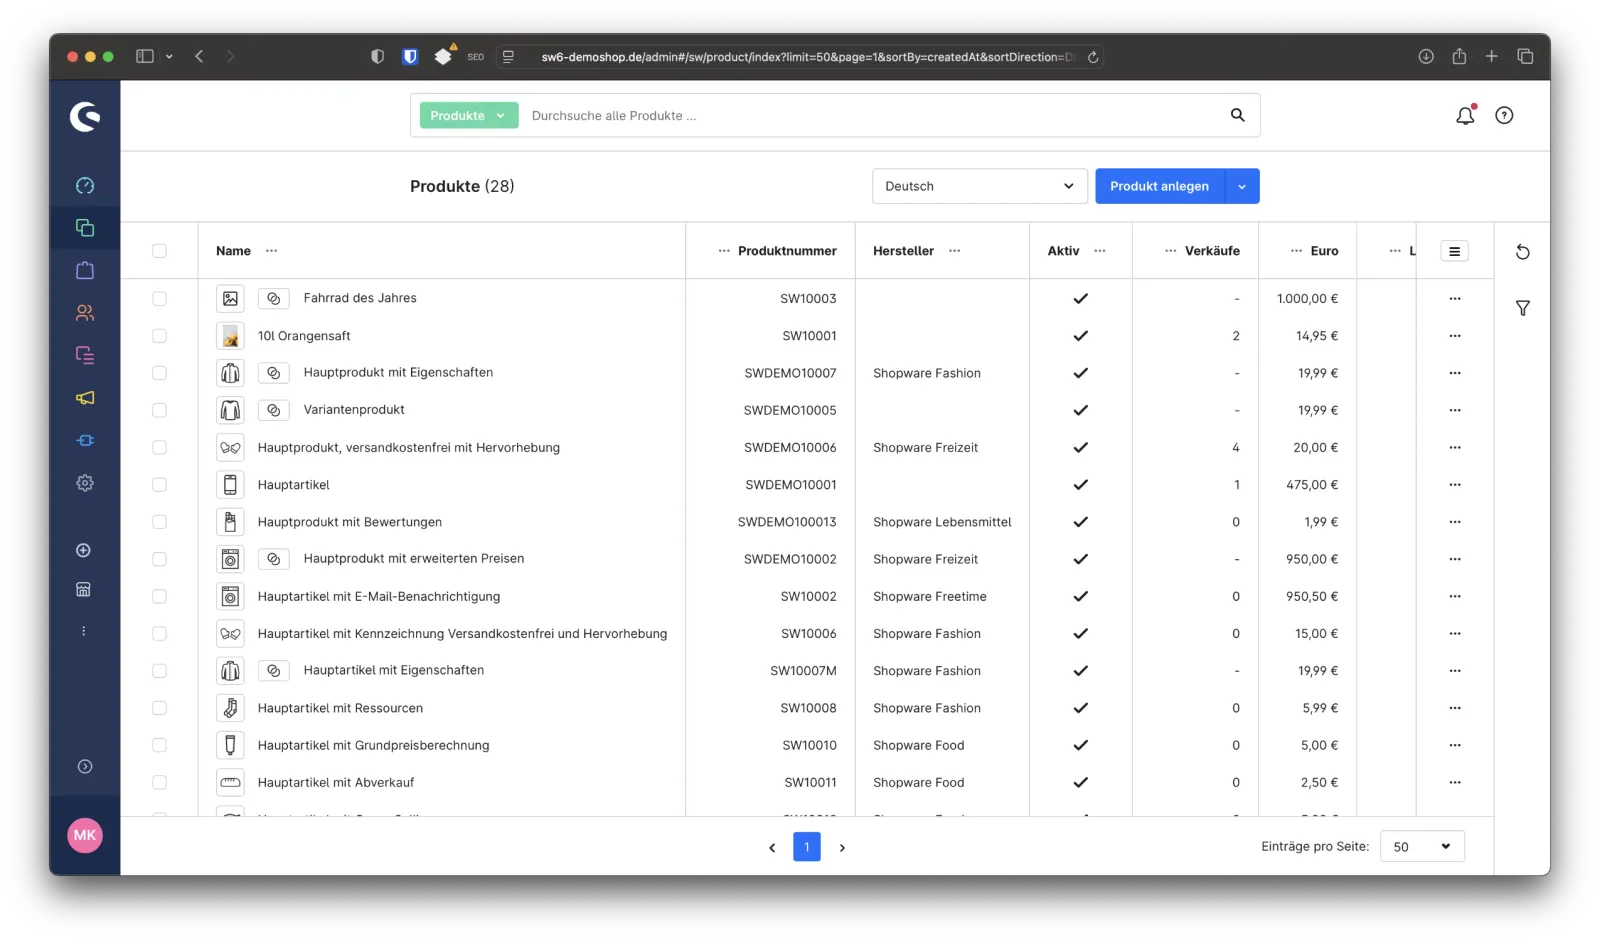Click the Produkt anlegen button

pyautogui.click(x=1159, y=186)
